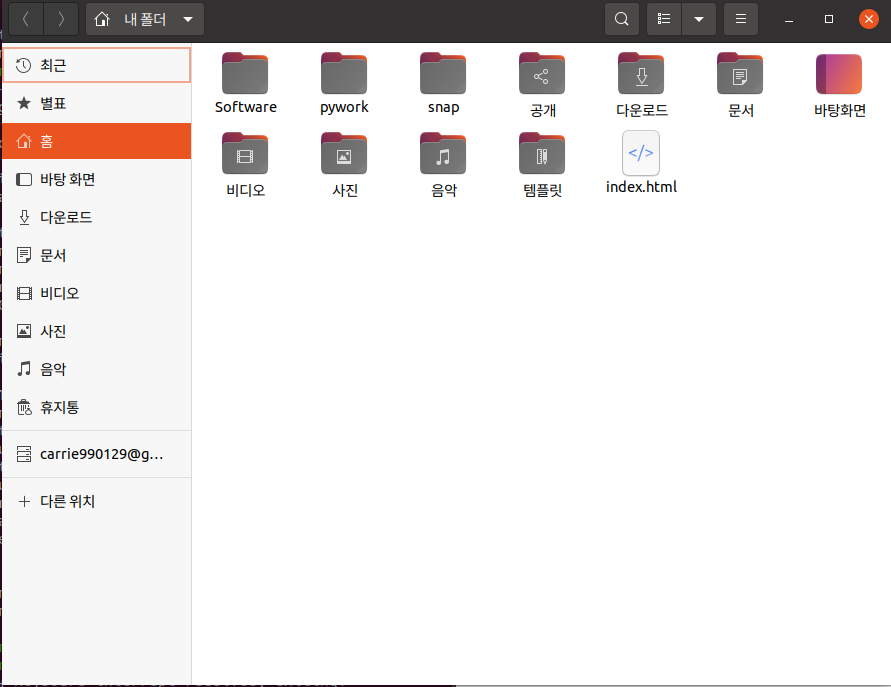Screen dimensions: 891x687
Task: Open the Software folder
Action: tap(245, 74)
